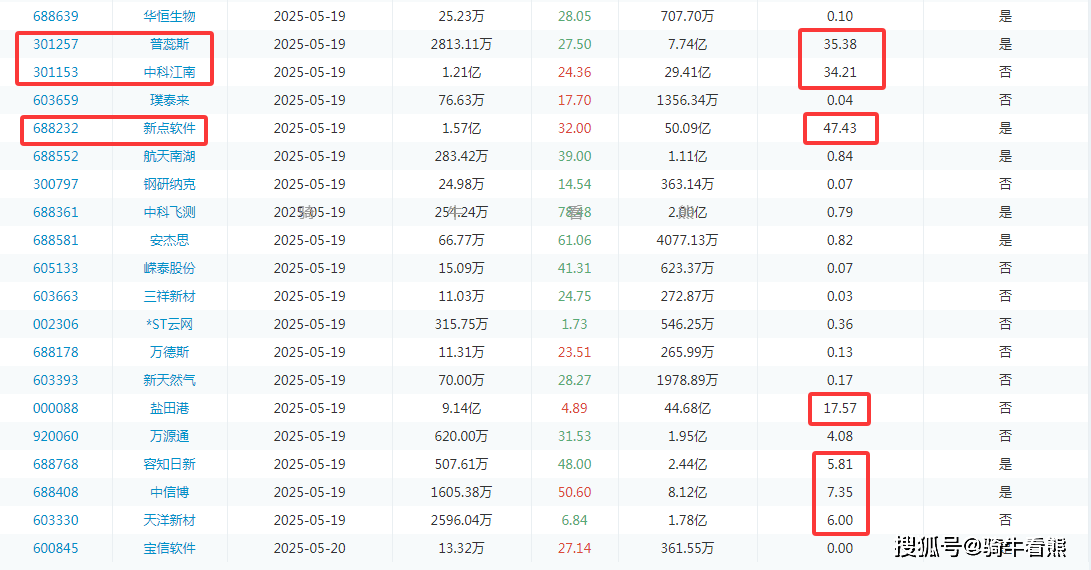Click the 新点软件 name link
Screen dimensions: 1091x570
(x=169, y=128)
